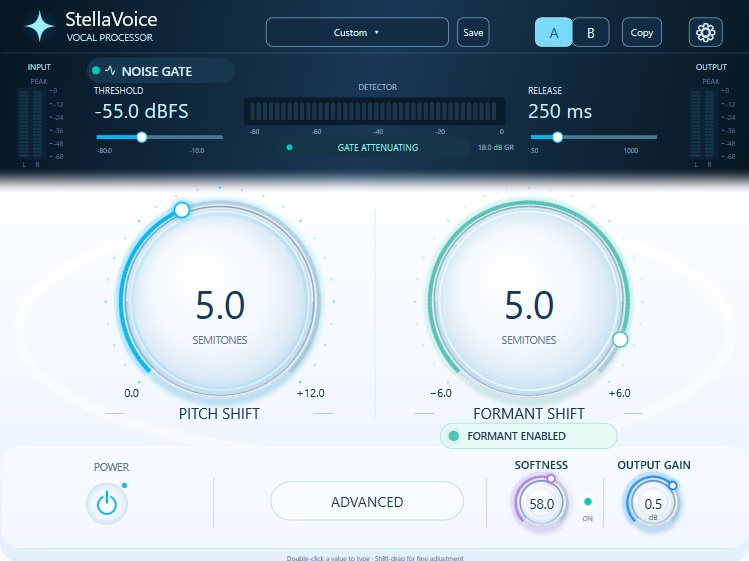
Task: Click the Output Gain knob
Action: tap(653, 505)
